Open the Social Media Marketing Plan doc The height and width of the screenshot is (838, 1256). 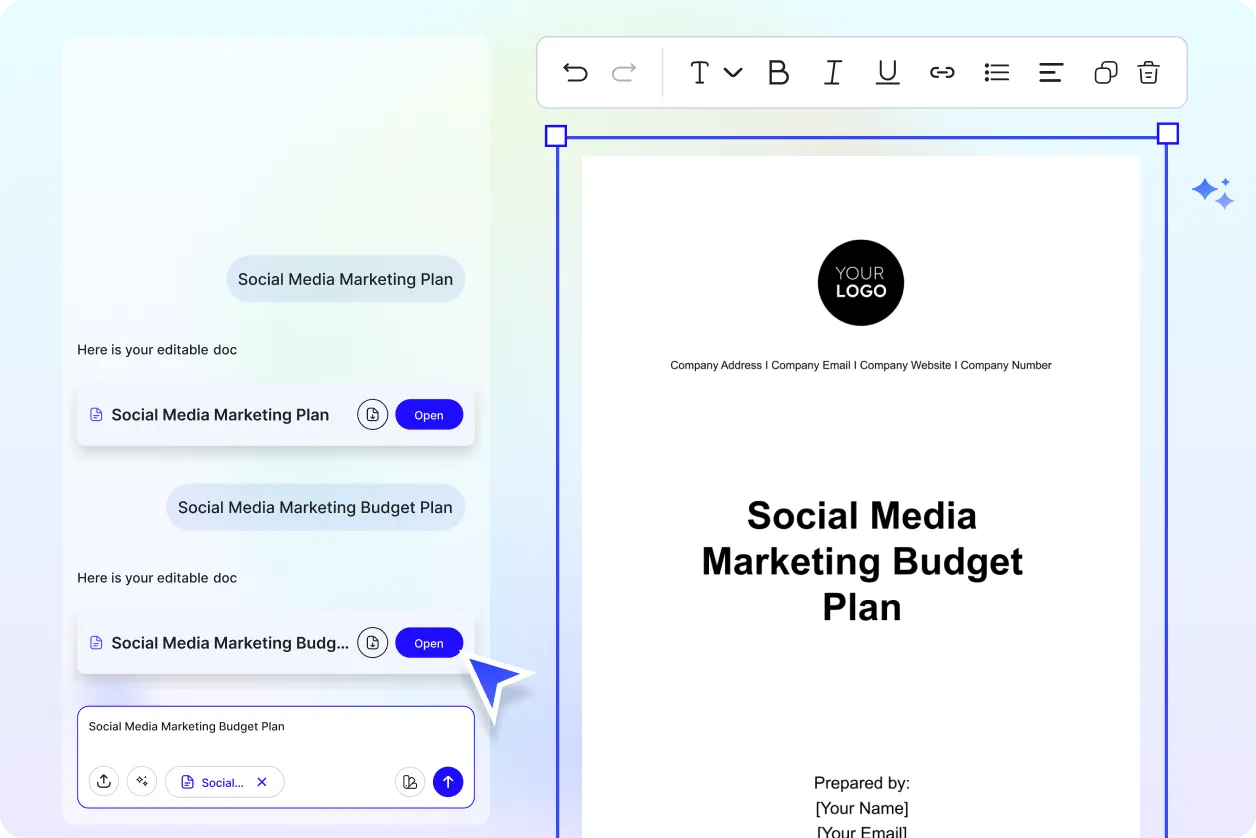(x=429, y=415)
